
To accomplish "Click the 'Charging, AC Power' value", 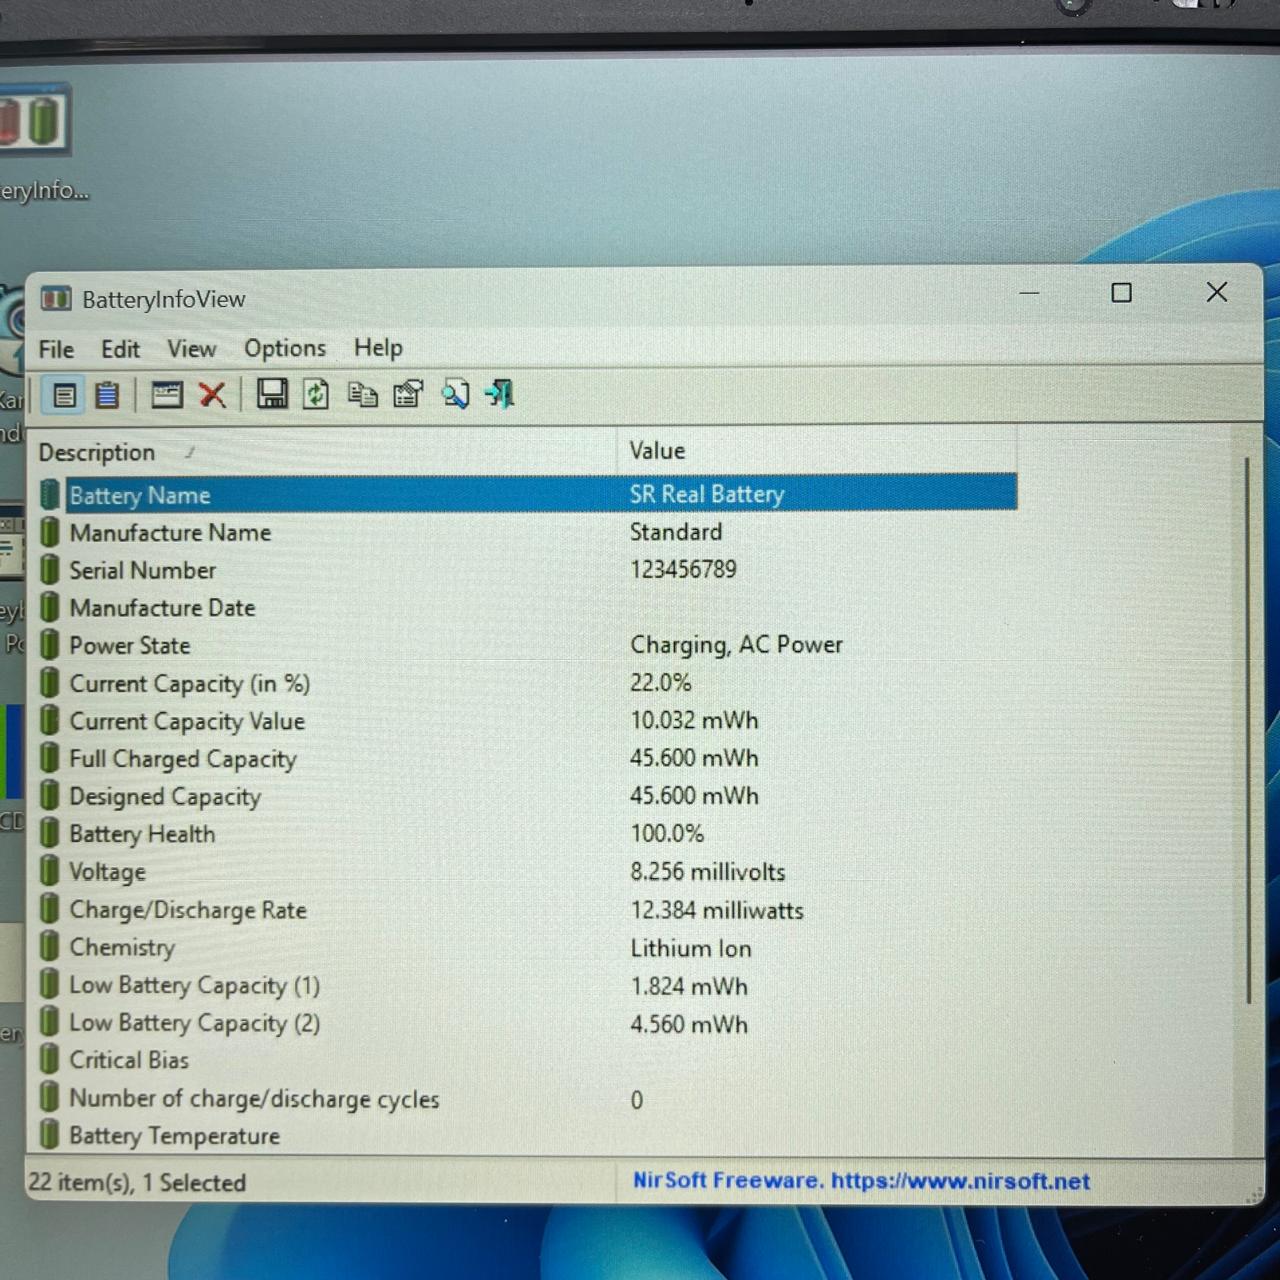I will click(736, 645).
